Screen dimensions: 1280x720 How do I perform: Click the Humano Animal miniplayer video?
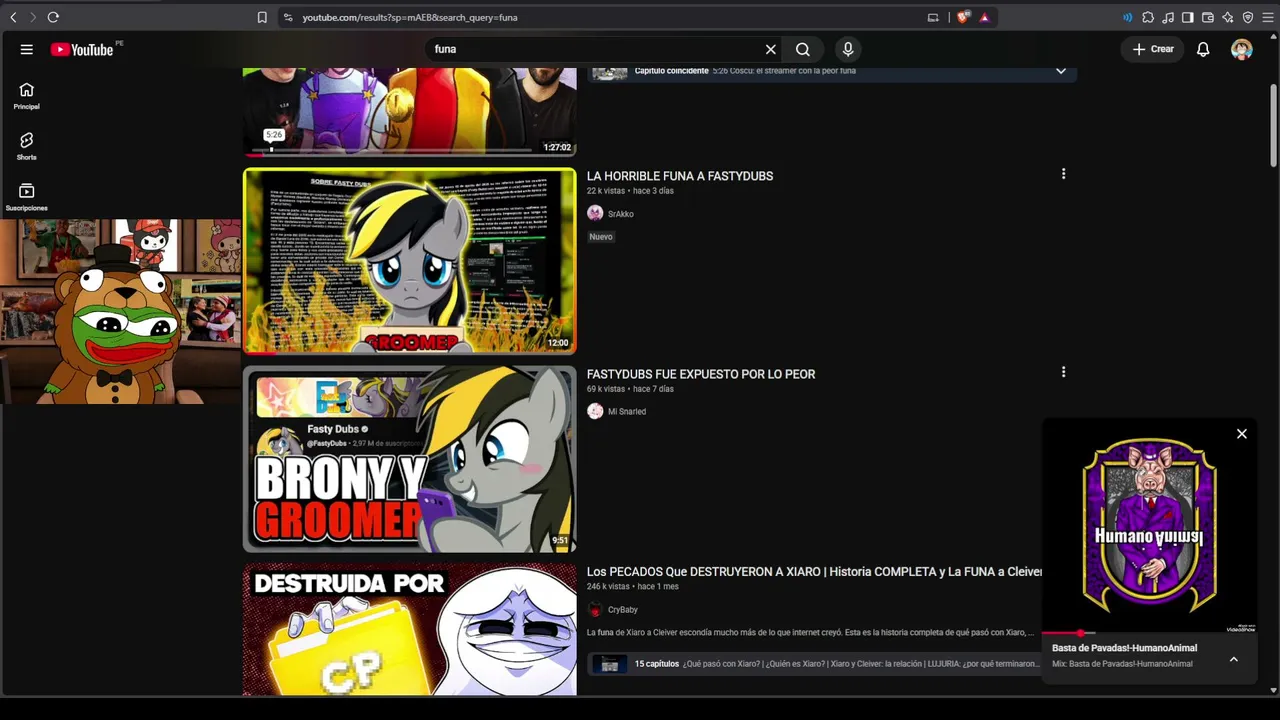1149,526
